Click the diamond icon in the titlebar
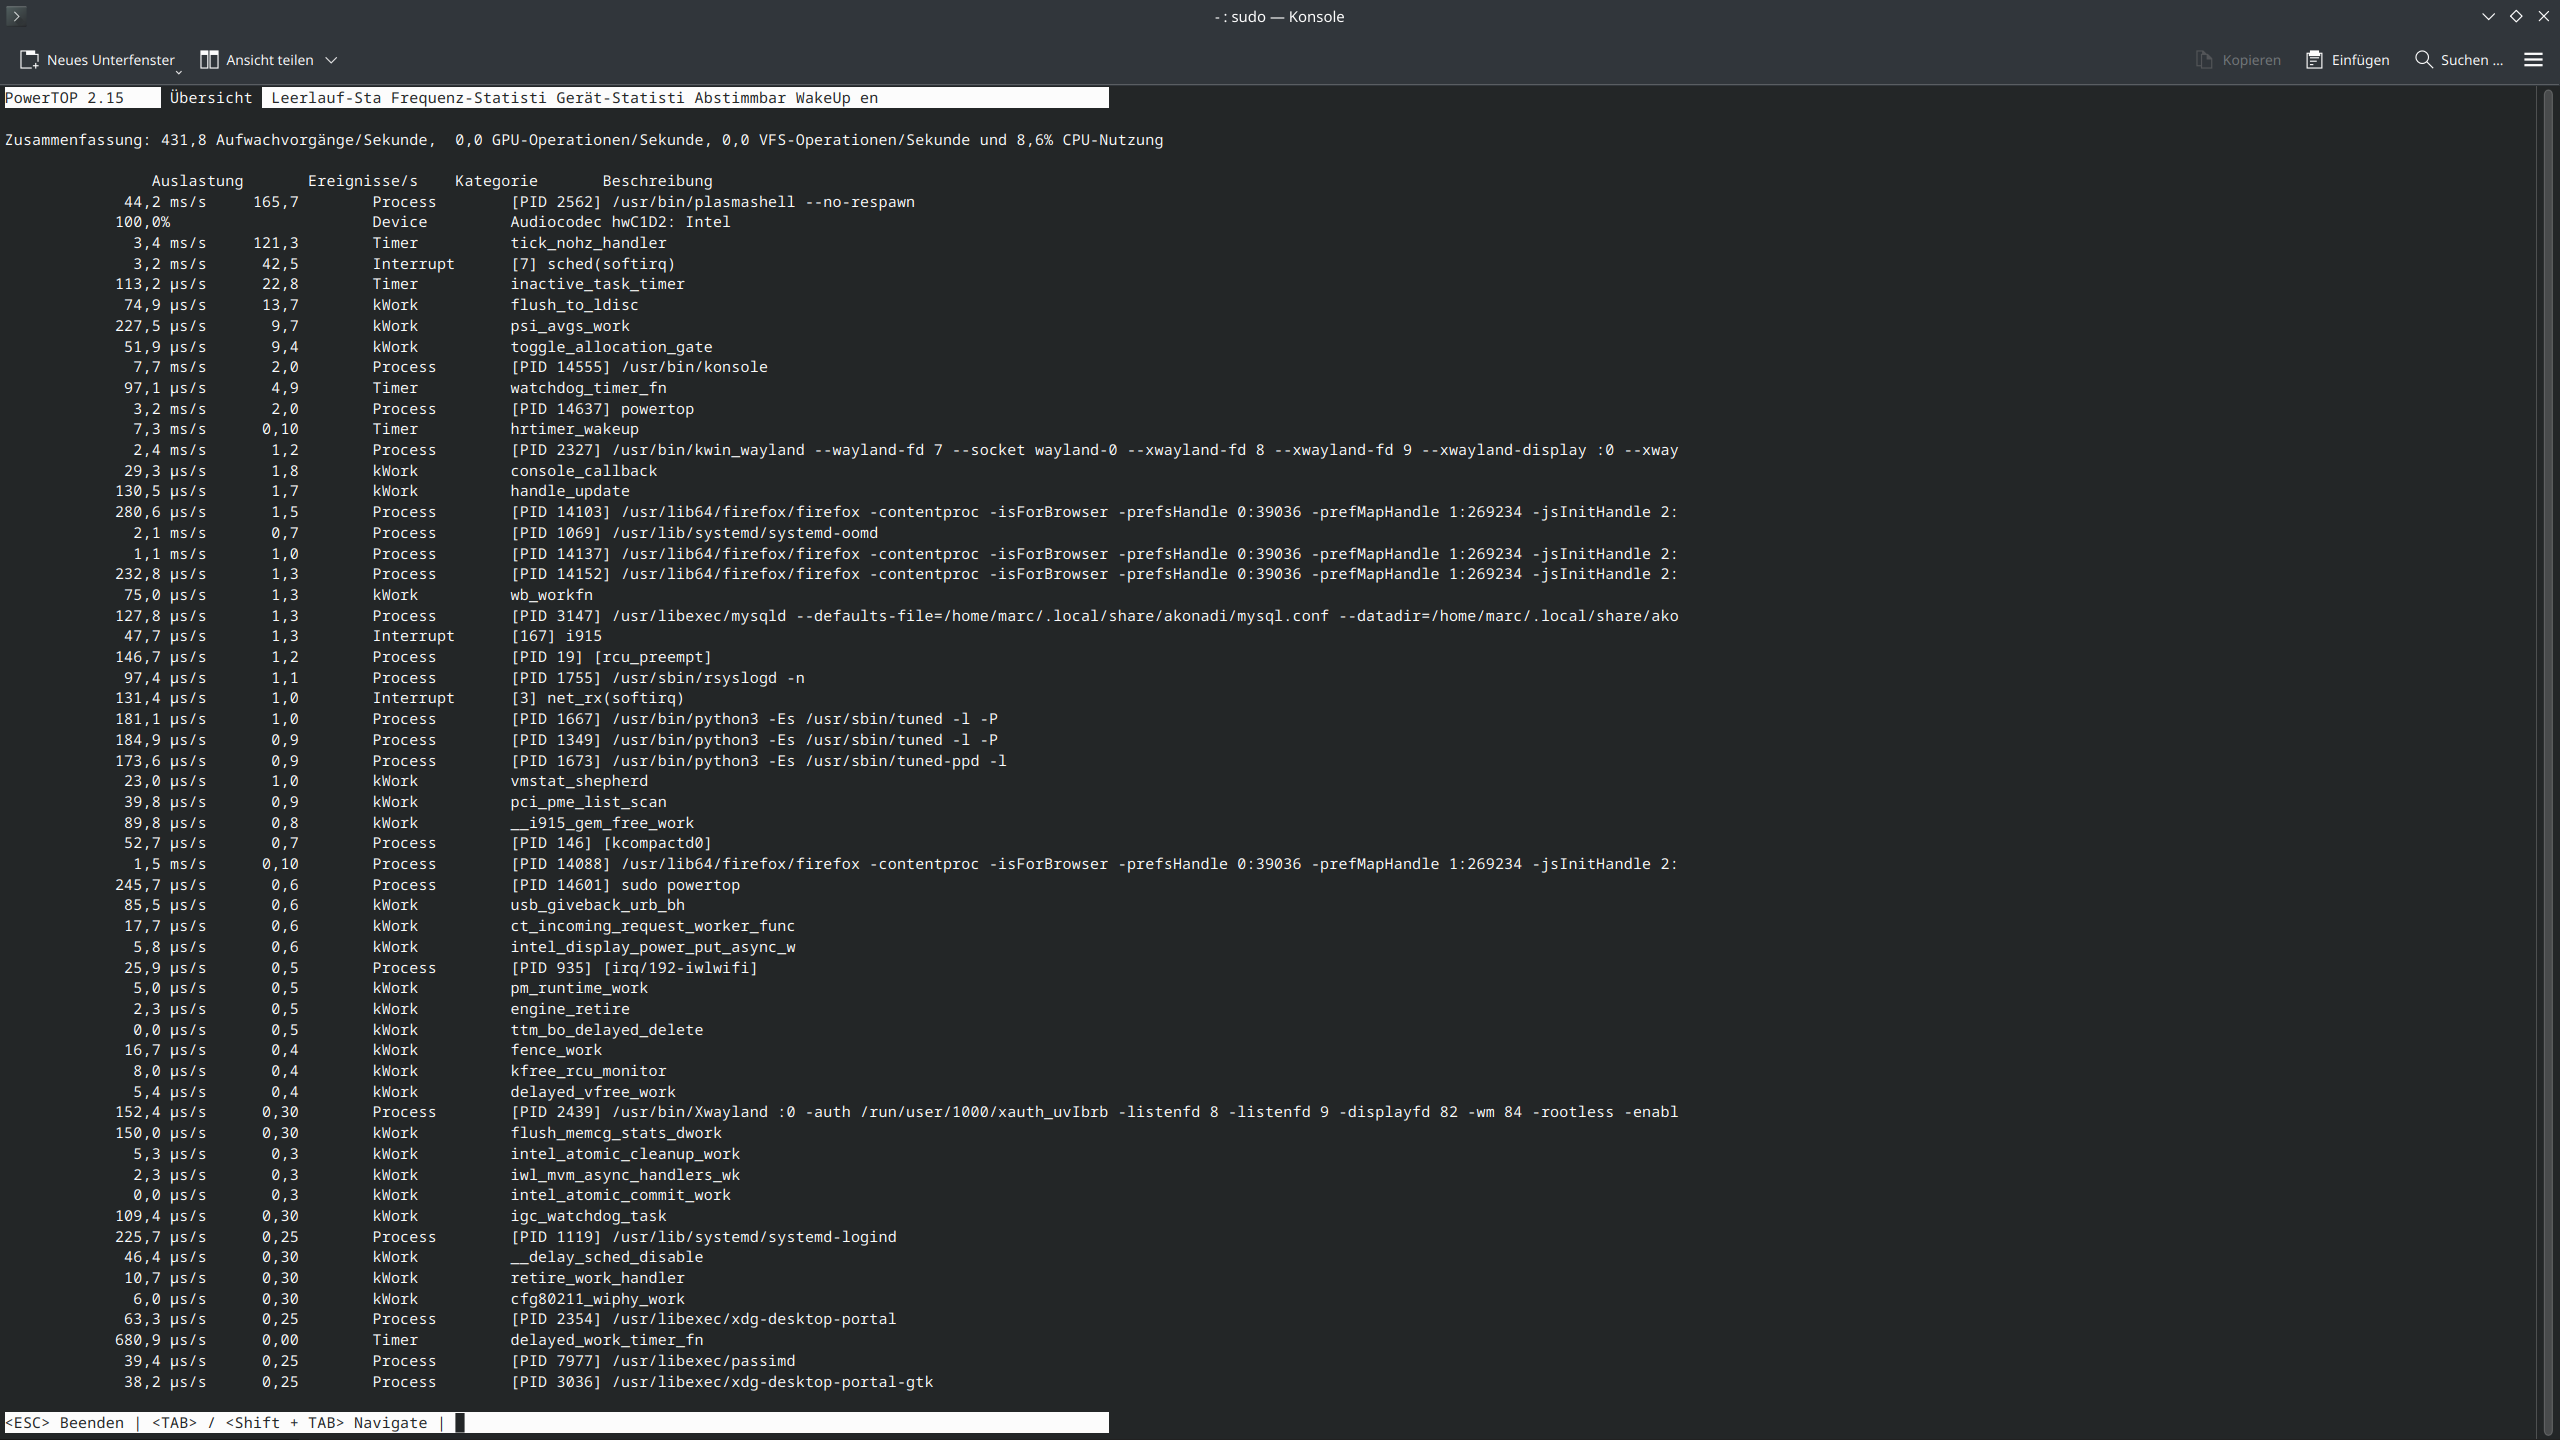Viewport: 2560px width, 1440px height. tap(2516, 16)
